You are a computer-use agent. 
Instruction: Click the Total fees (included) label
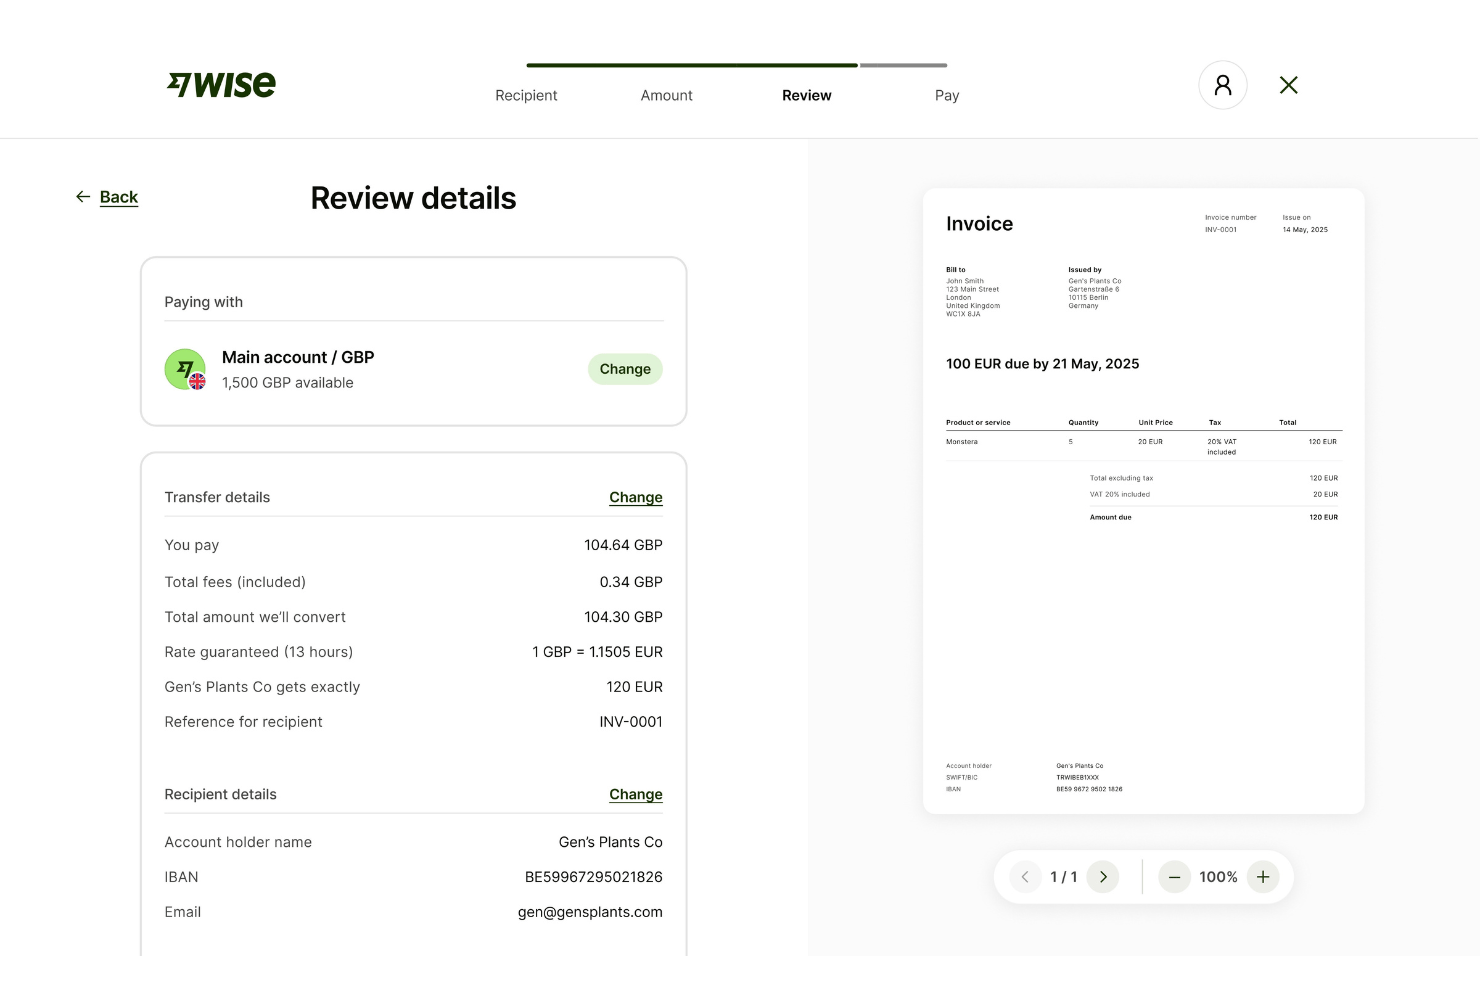pyautogui.click(x=235, y=582)
